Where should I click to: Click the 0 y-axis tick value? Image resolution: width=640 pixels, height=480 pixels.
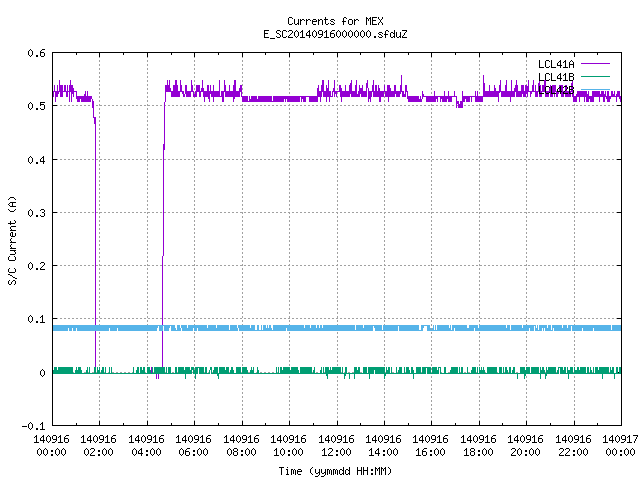42,373
